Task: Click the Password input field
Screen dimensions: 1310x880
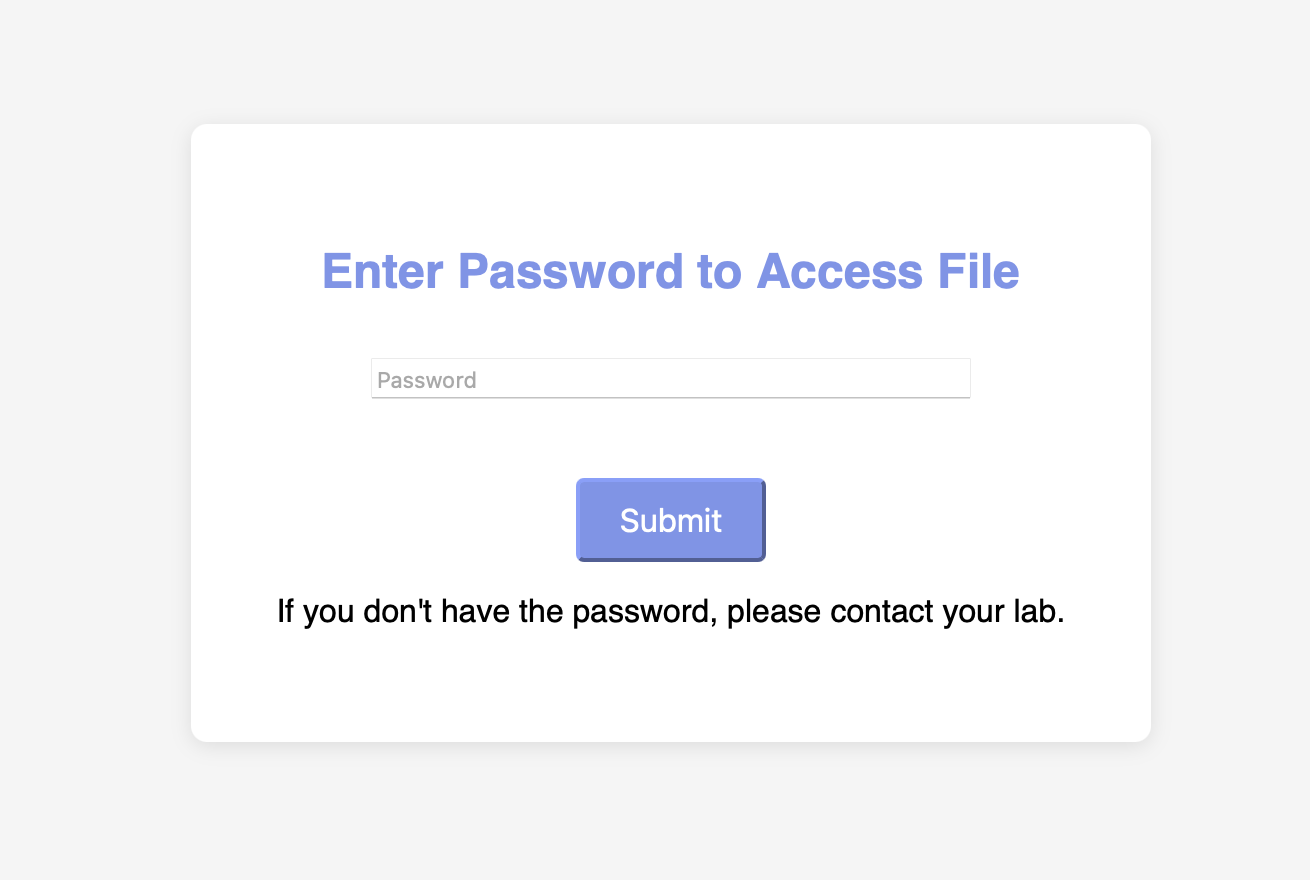Action: click(670, 378)
